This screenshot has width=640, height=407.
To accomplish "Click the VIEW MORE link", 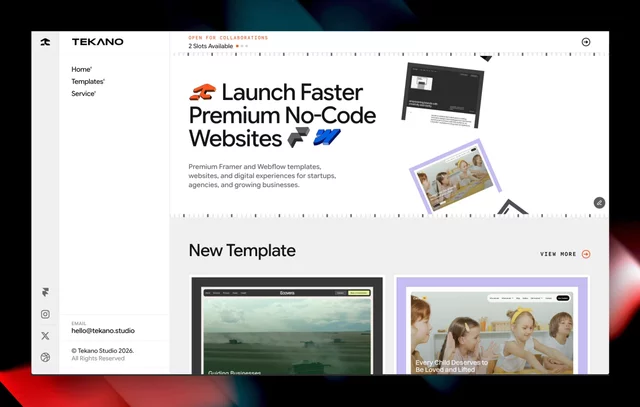I will pyautogui.click(x=558, y=254).
